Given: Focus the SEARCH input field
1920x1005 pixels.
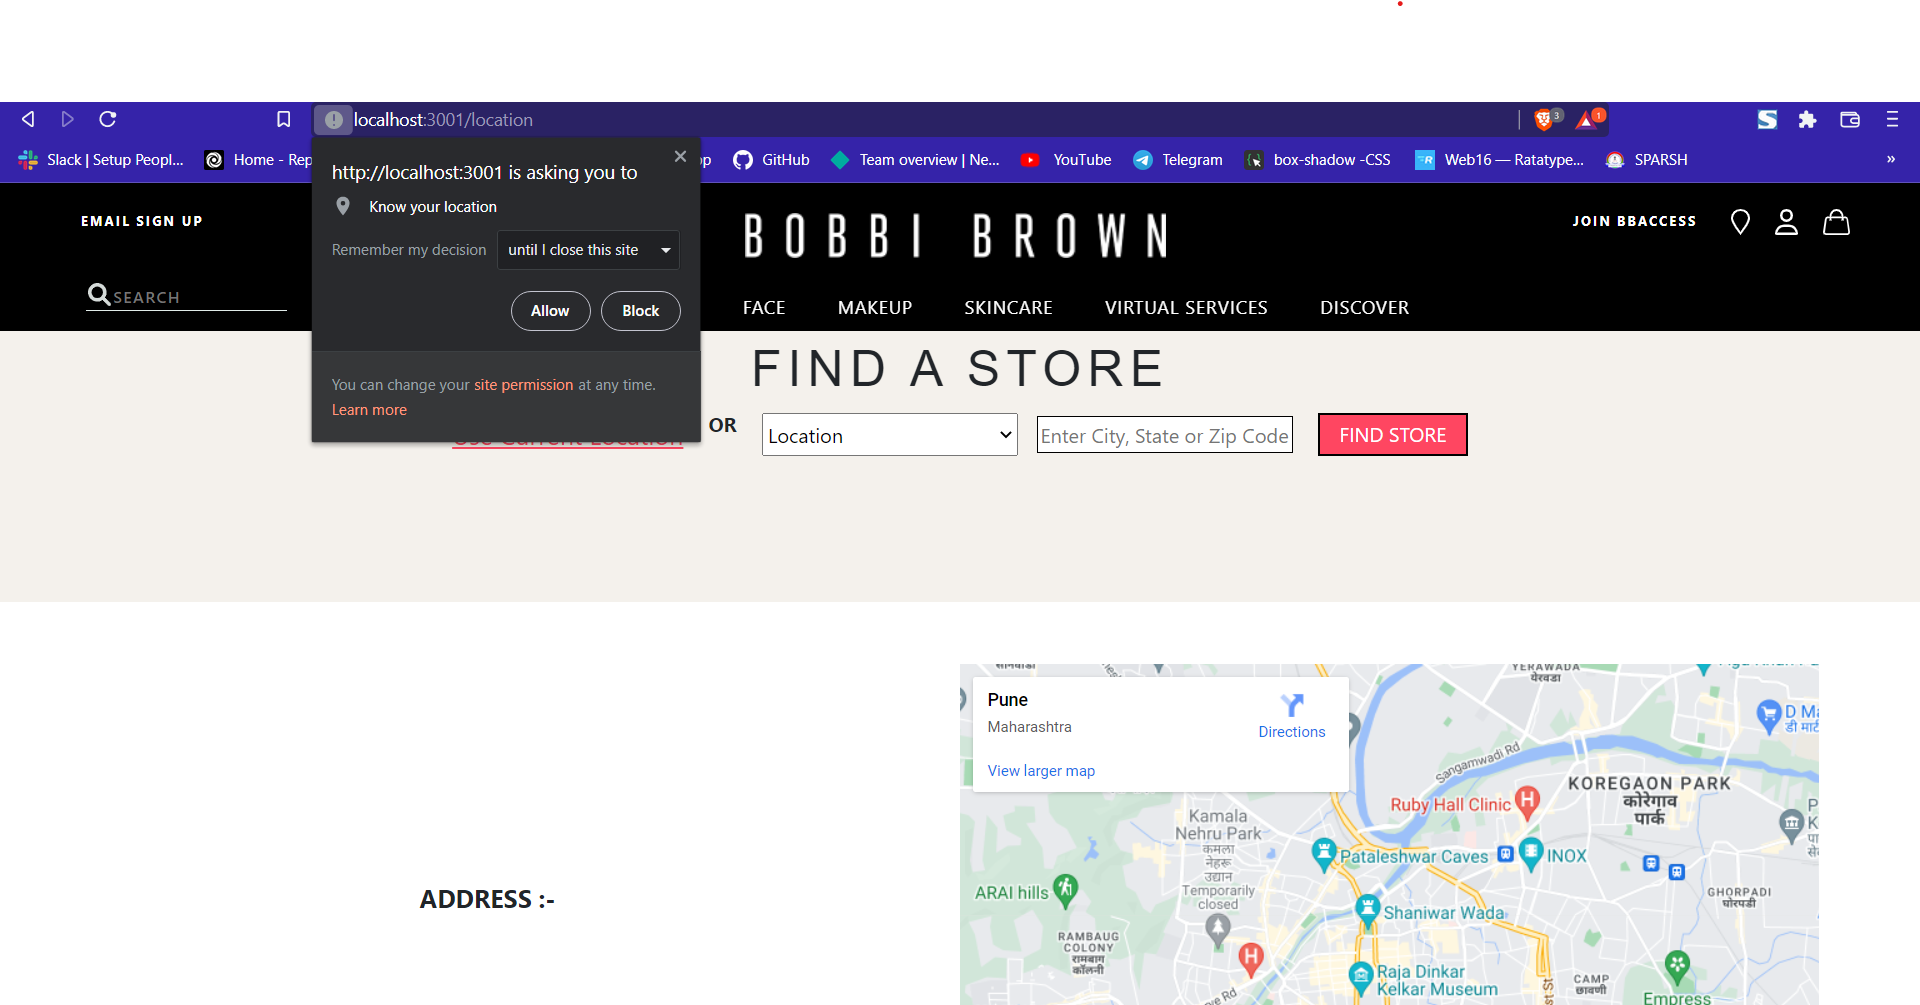Looking at the screenshot, I should point(198,297).
